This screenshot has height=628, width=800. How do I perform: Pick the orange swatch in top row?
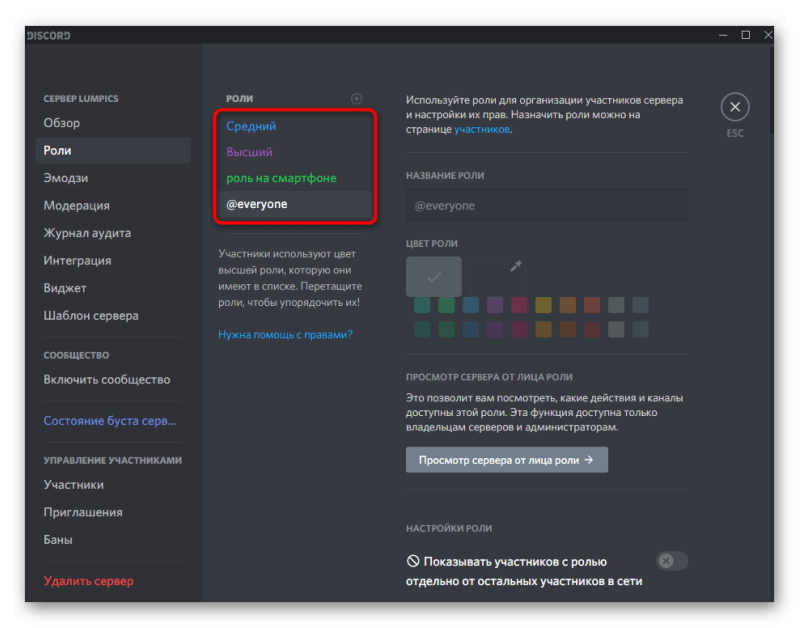(x=567, y=305)
